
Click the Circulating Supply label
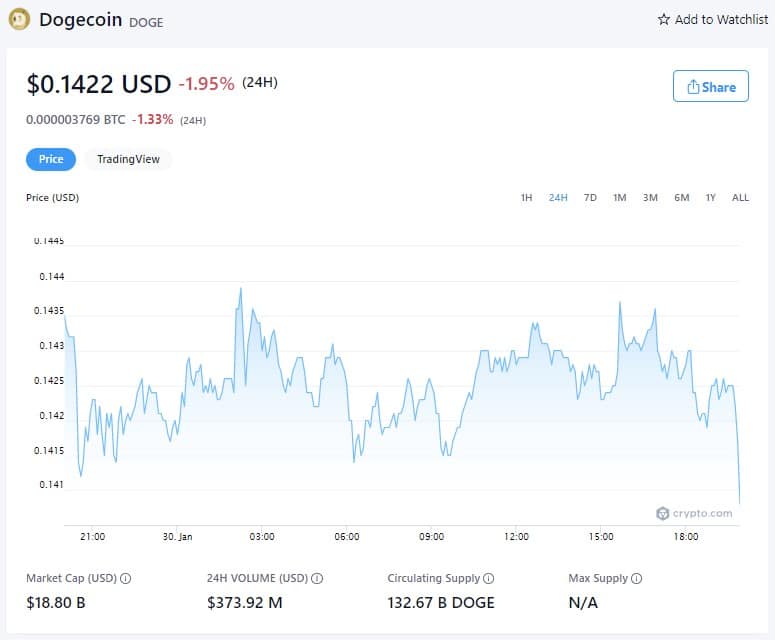coord(433,578)
